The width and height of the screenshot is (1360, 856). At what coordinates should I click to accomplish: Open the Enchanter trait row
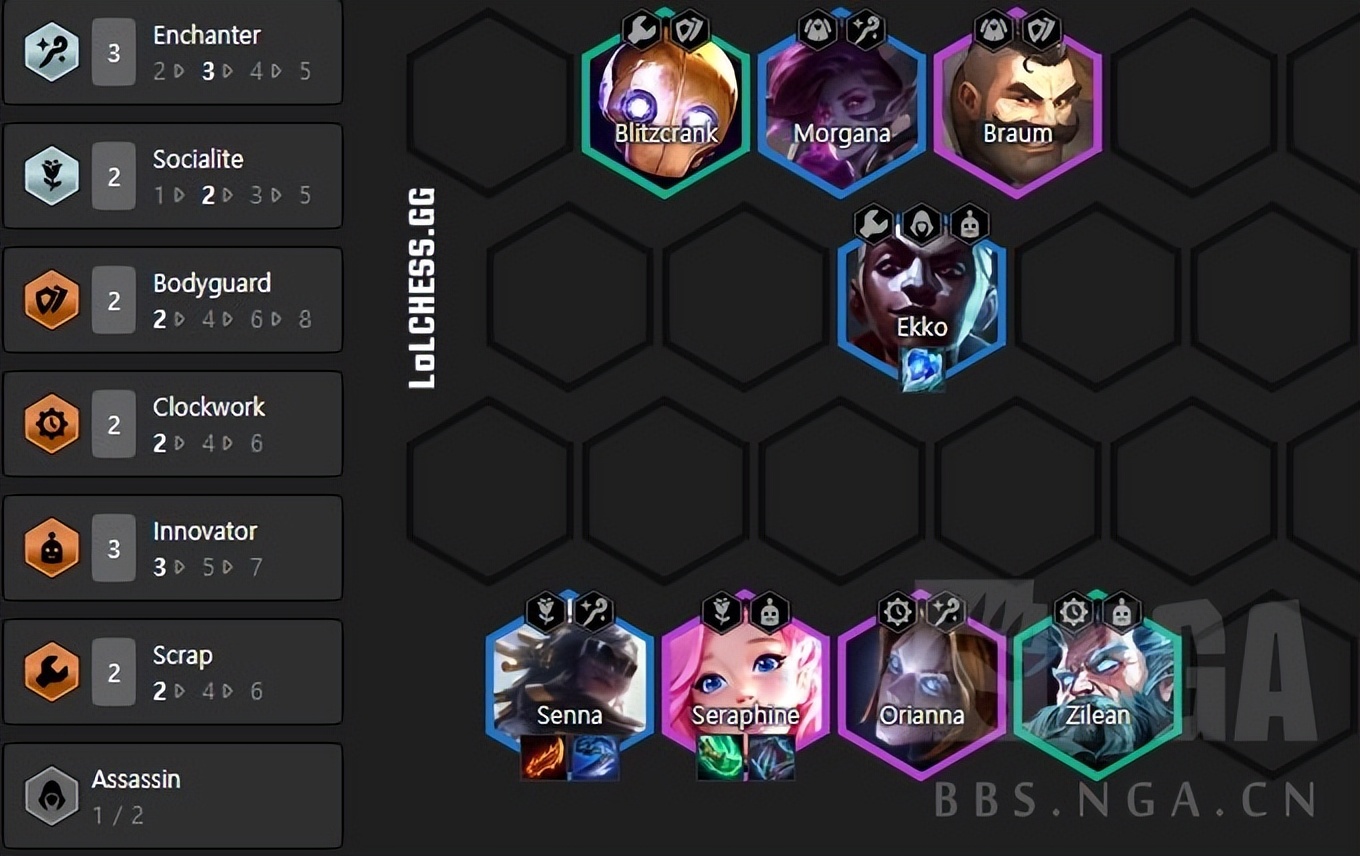[x=173, y=52]
